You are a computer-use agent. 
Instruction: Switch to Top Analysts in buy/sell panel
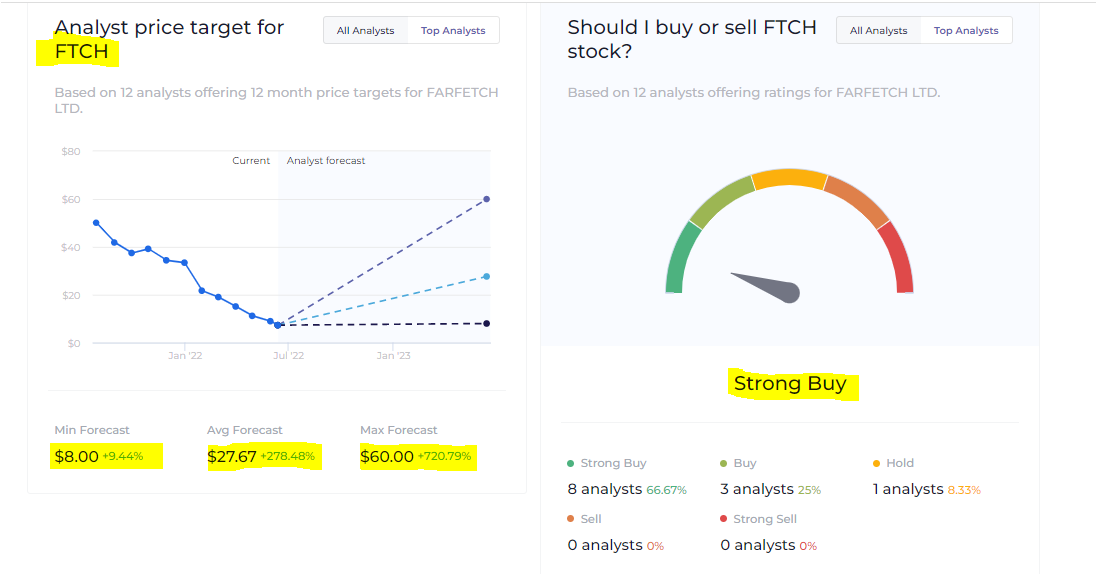click(966, 31)
